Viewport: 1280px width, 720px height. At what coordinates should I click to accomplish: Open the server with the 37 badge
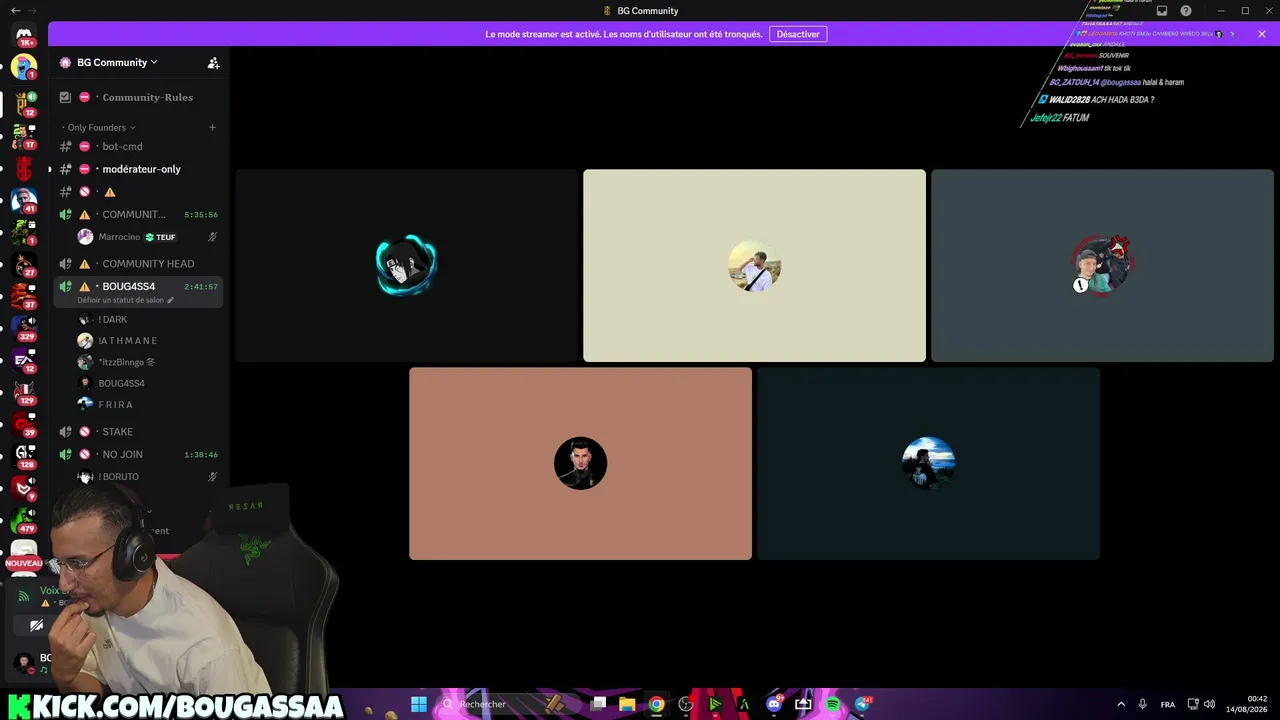(24, 297)
